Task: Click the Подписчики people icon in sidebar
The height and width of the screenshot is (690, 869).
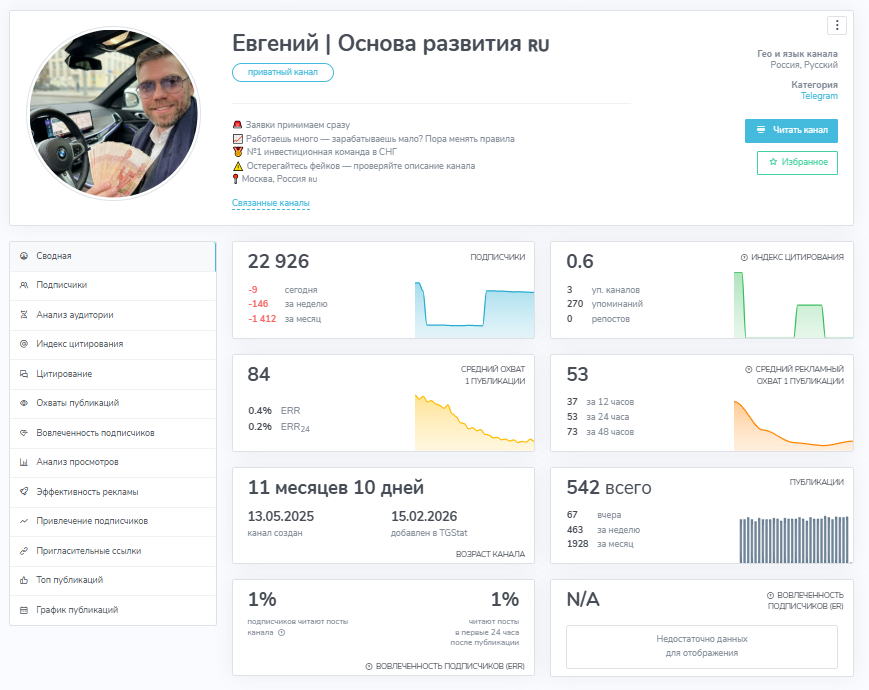Action: coord(24,285)
